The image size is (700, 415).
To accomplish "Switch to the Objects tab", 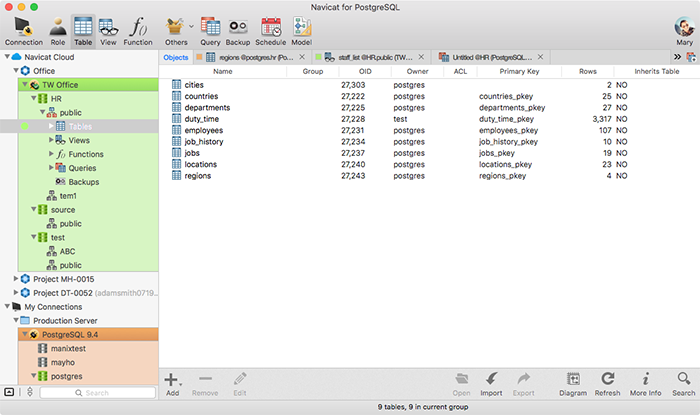I will click(x=176, y=57).
